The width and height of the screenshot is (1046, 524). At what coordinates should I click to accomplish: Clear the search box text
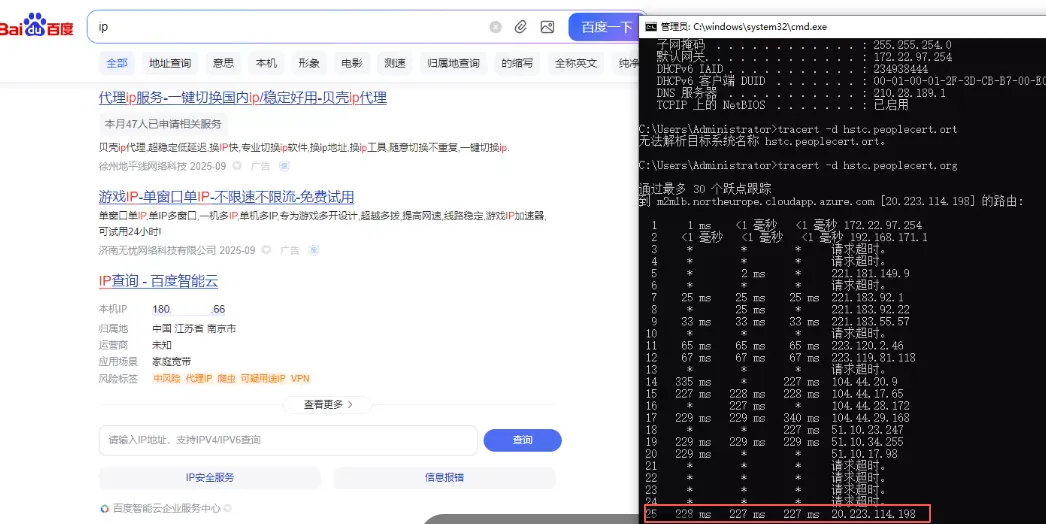pos(495,27)
